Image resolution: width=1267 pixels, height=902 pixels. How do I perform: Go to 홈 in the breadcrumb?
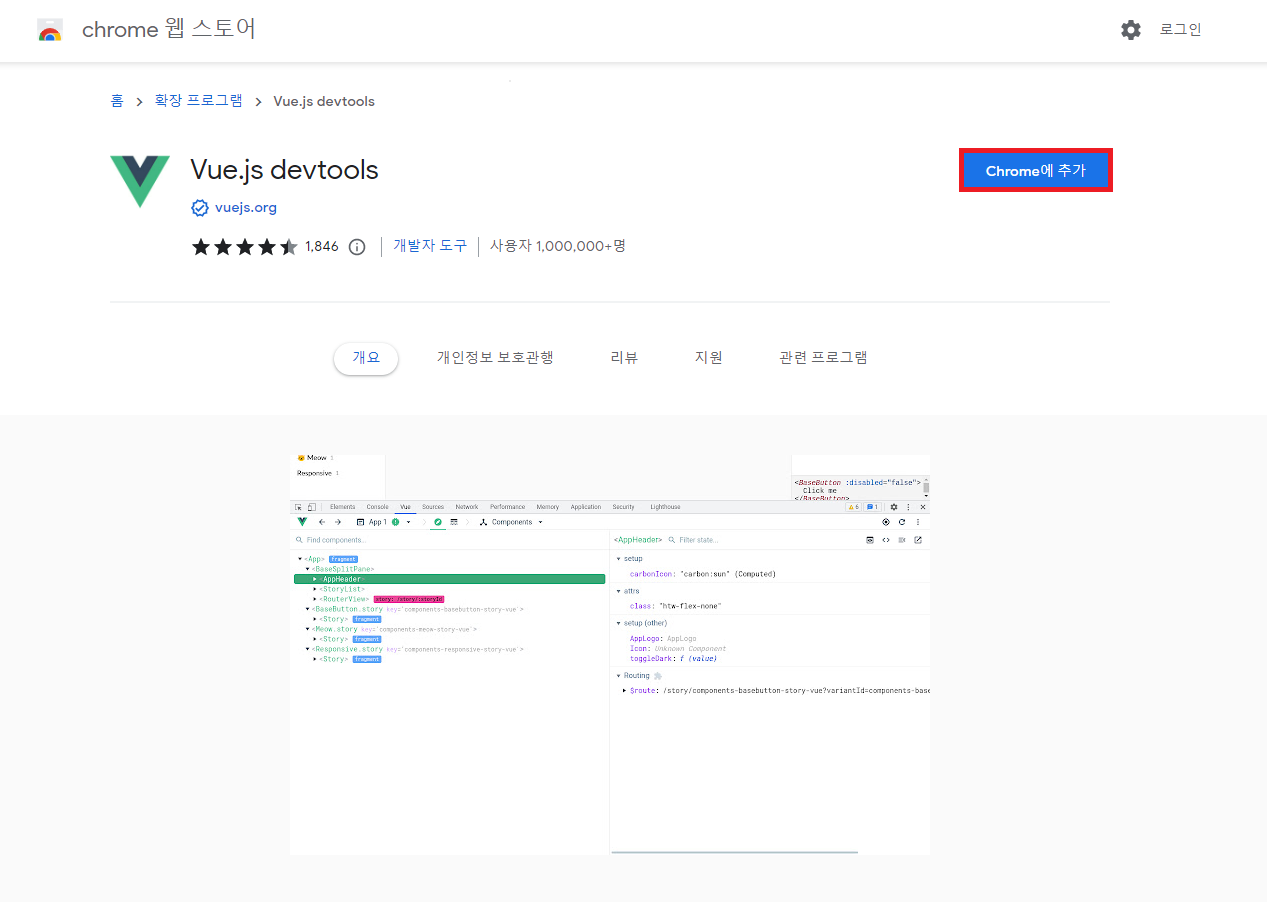coord(117,101)
